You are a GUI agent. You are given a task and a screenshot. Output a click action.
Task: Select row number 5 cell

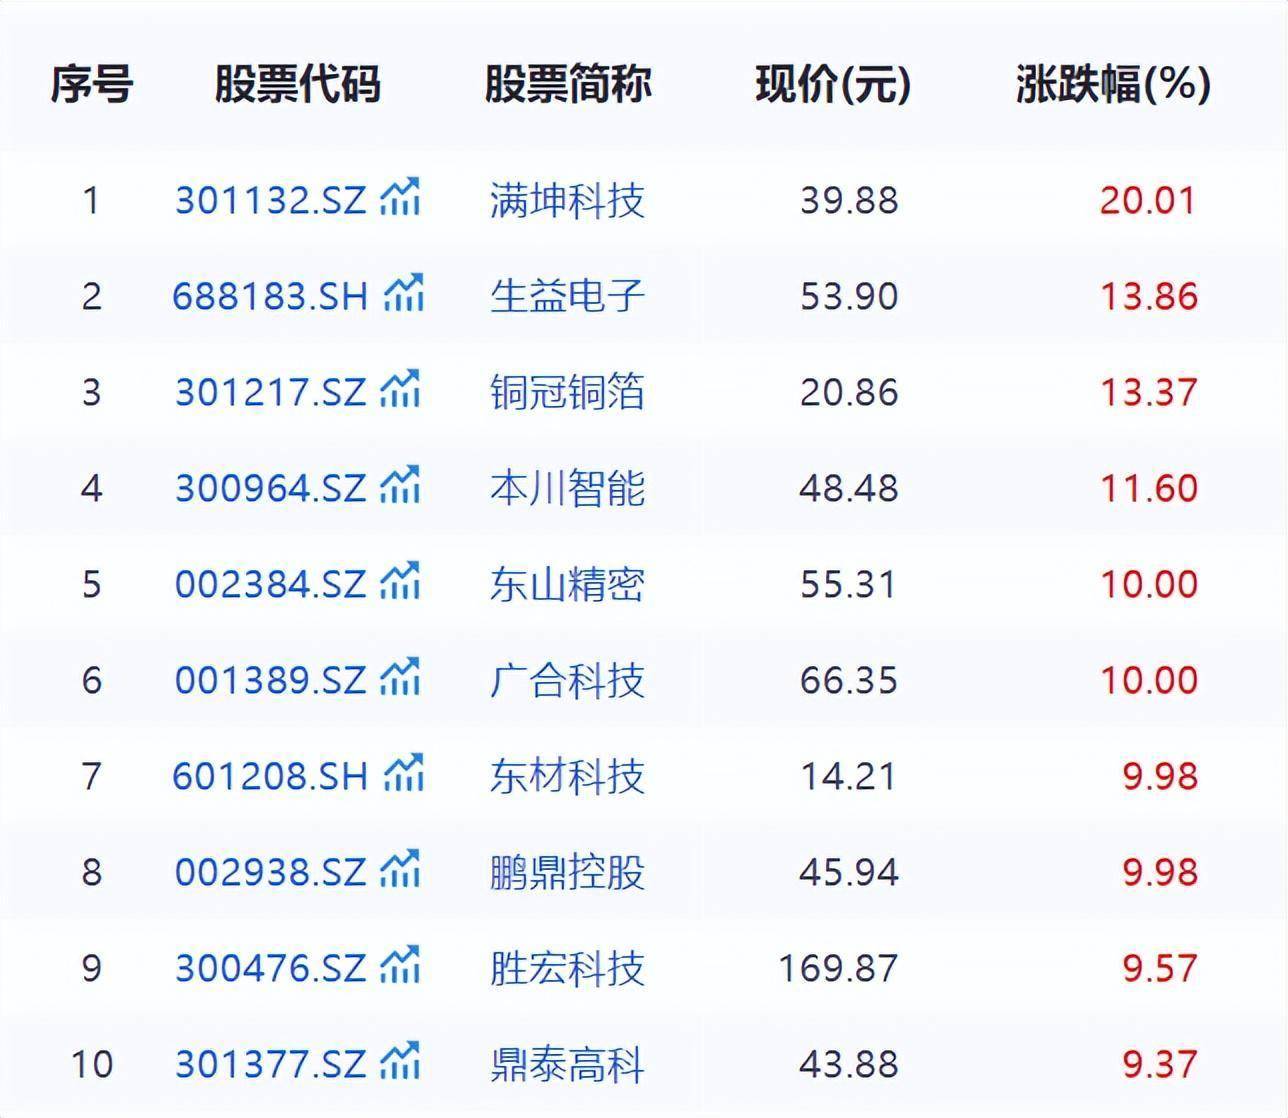91,585
